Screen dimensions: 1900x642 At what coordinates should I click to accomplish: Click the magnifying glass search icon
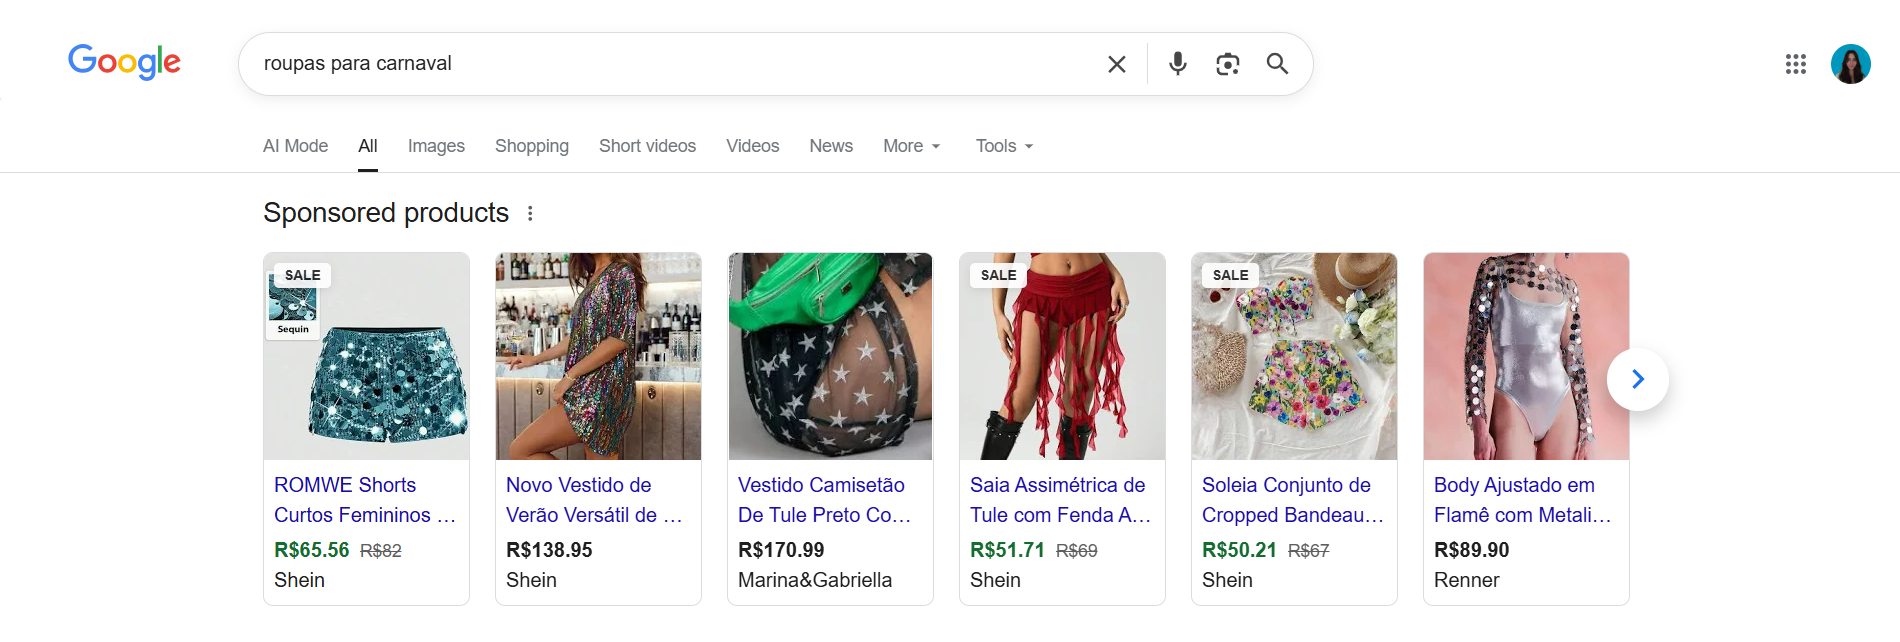pyautogui.click(x=1277, y=64)
